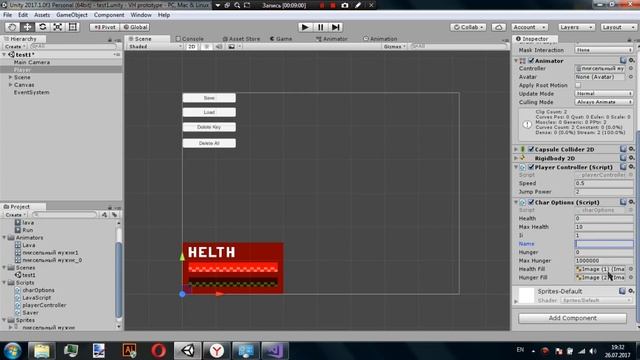Click Project search by label icon

coord(115,215)
